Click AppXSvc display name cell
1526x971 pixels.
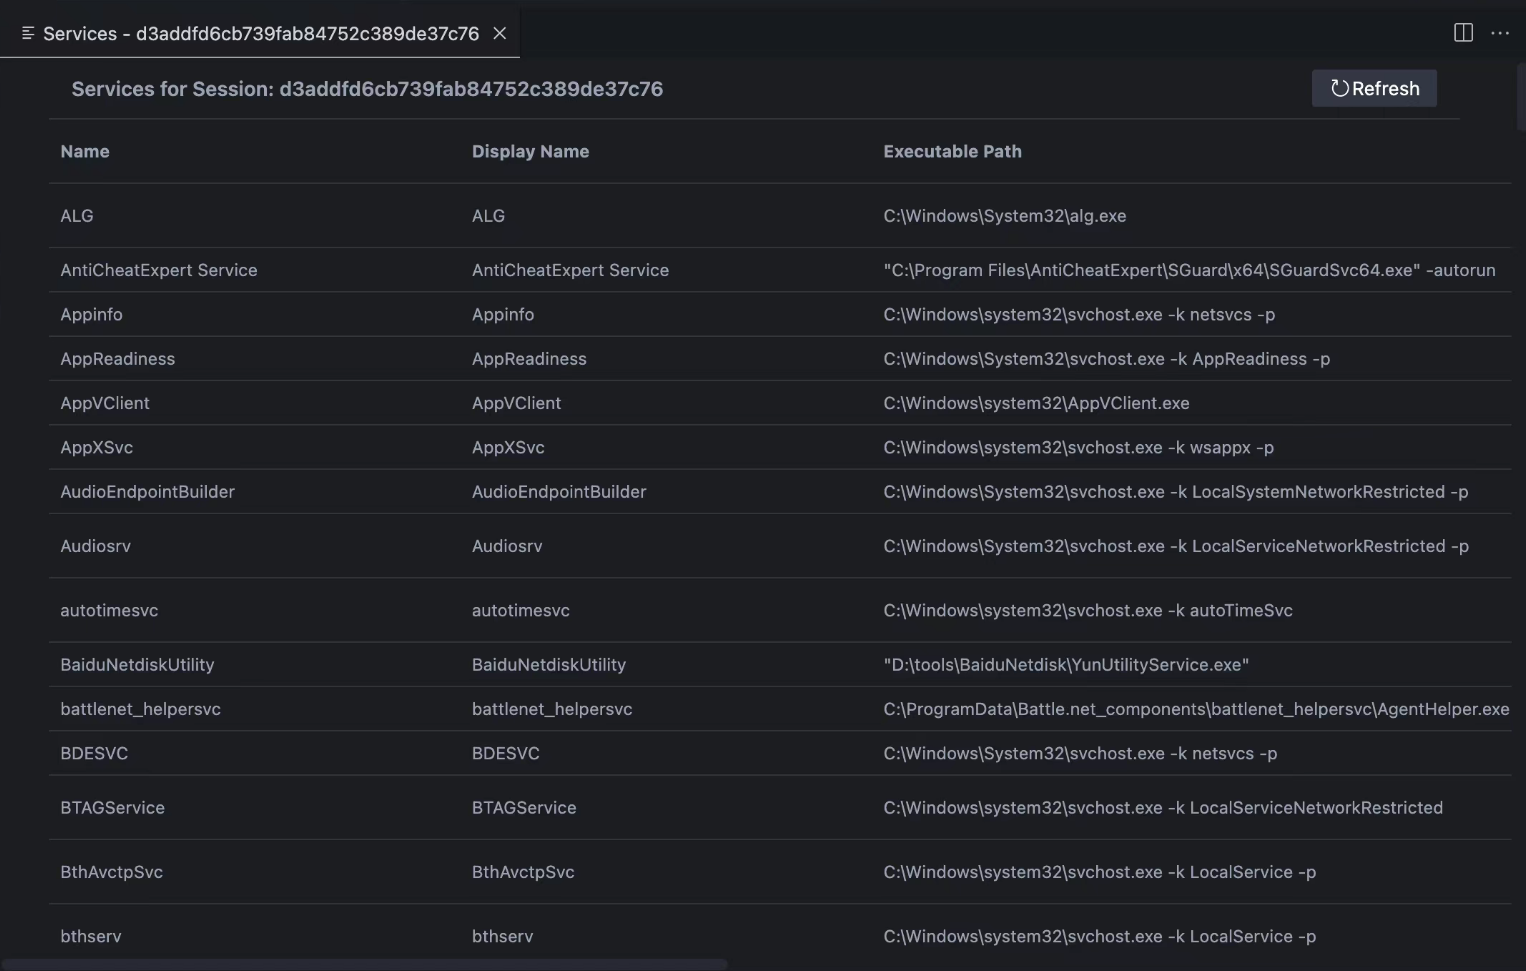[x=508, y=447]
